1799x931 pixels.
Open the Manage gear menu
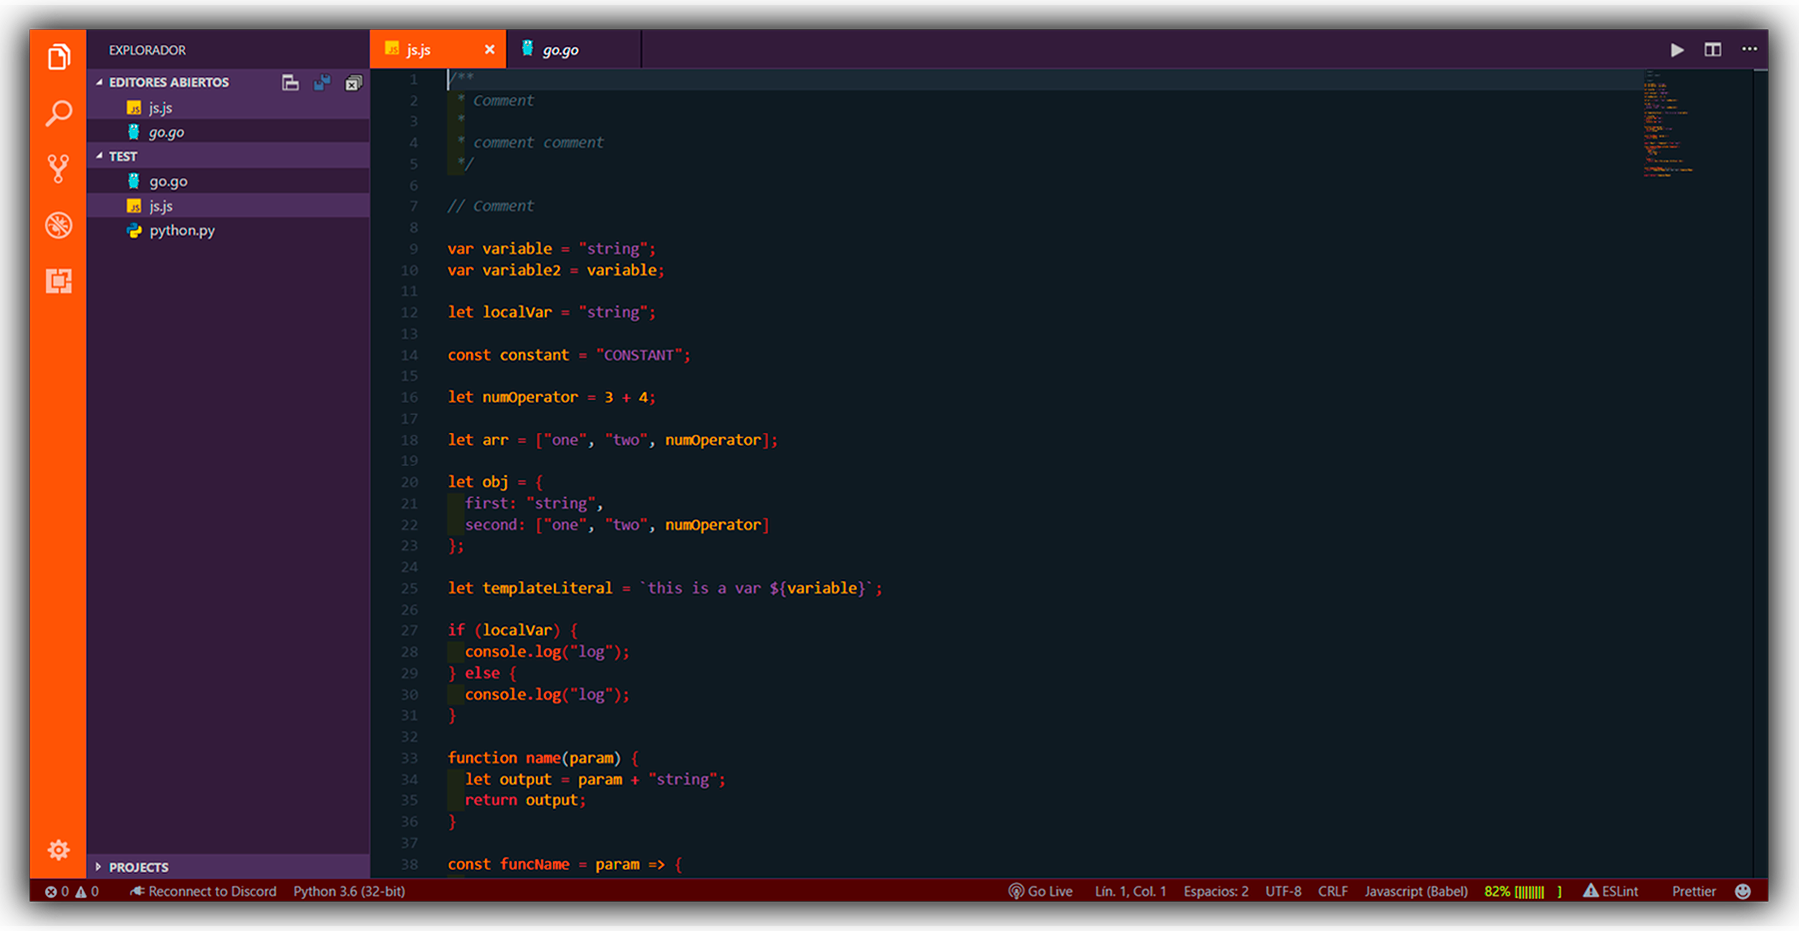click(59, 850)
